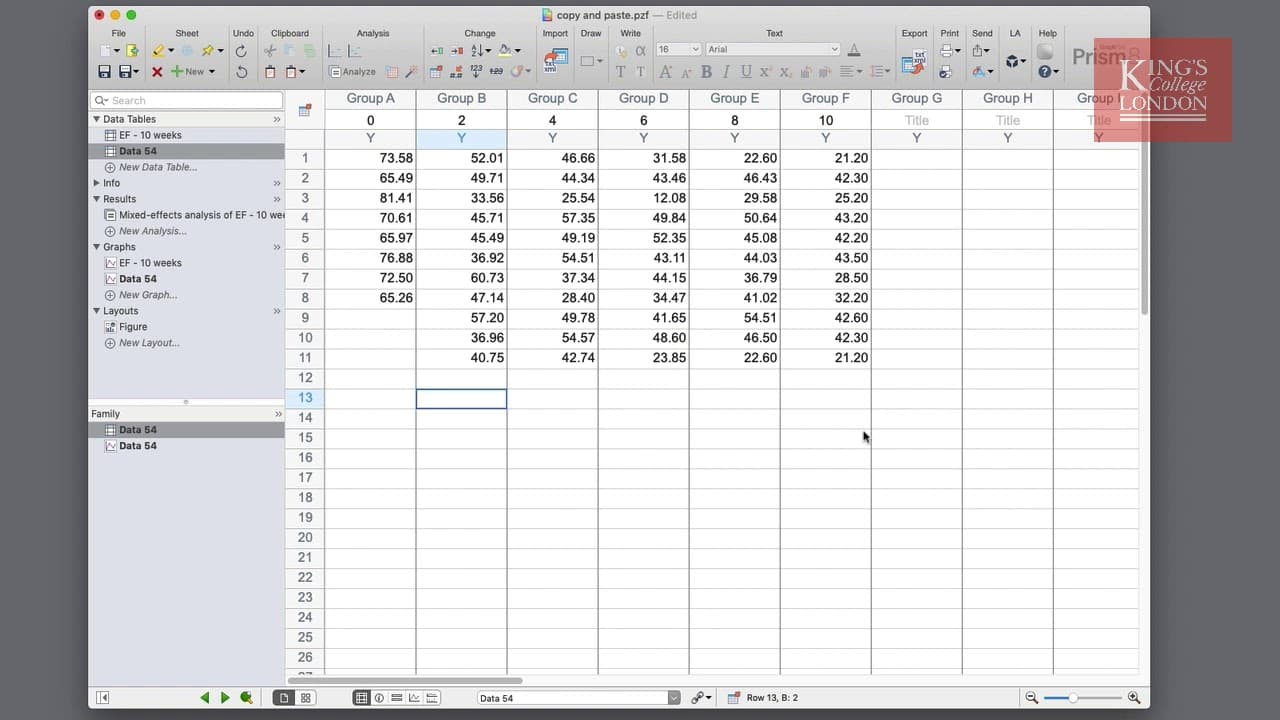Click New Layout link
Viewport: 1280px width, 720px height.
149,343
